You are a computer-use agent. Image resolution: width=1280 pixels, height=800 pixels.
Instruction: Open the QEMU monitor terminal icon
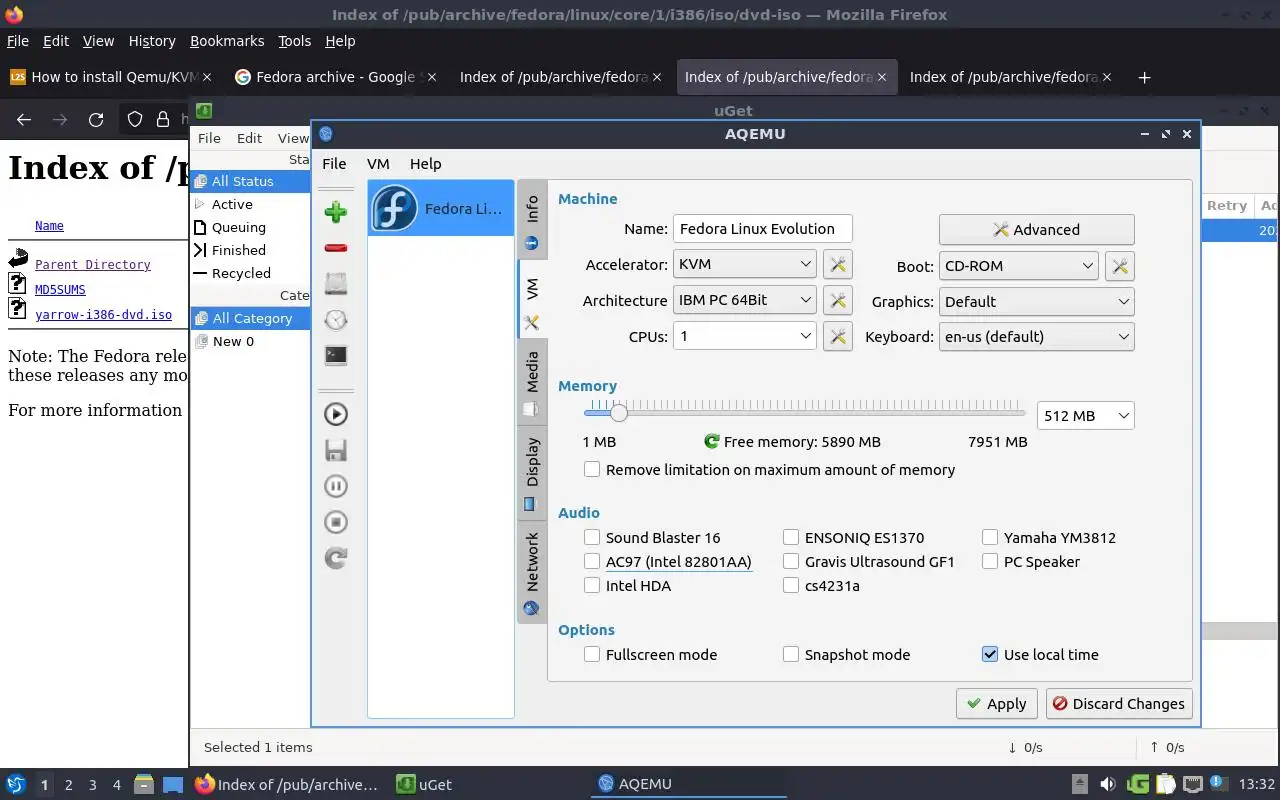coord(336,355)
